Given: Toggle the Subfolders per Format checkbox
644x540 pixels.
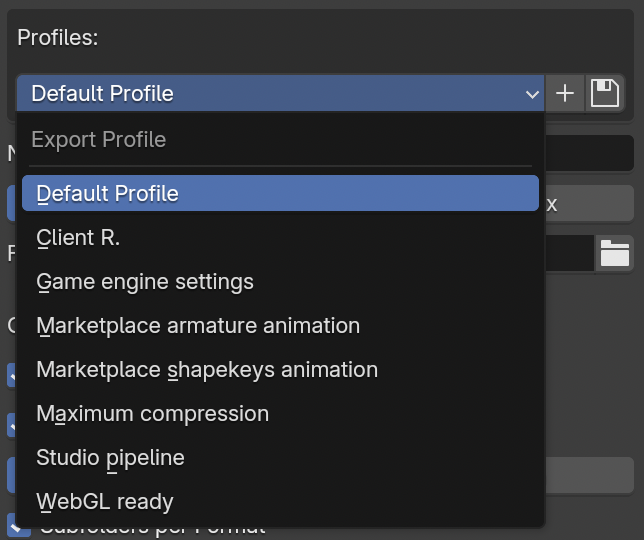Looking at the screenshot, I should [16, 524].
